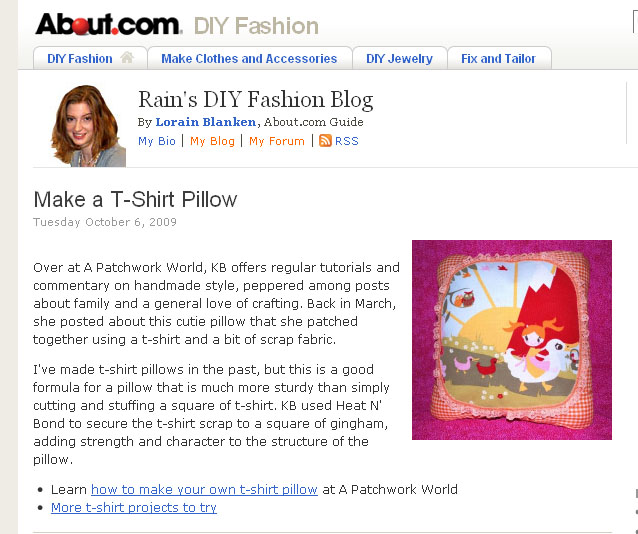Viewport: 638px width, 534px height.
Task: Open Make Clothes and Accessories tab
Action: 249,58
